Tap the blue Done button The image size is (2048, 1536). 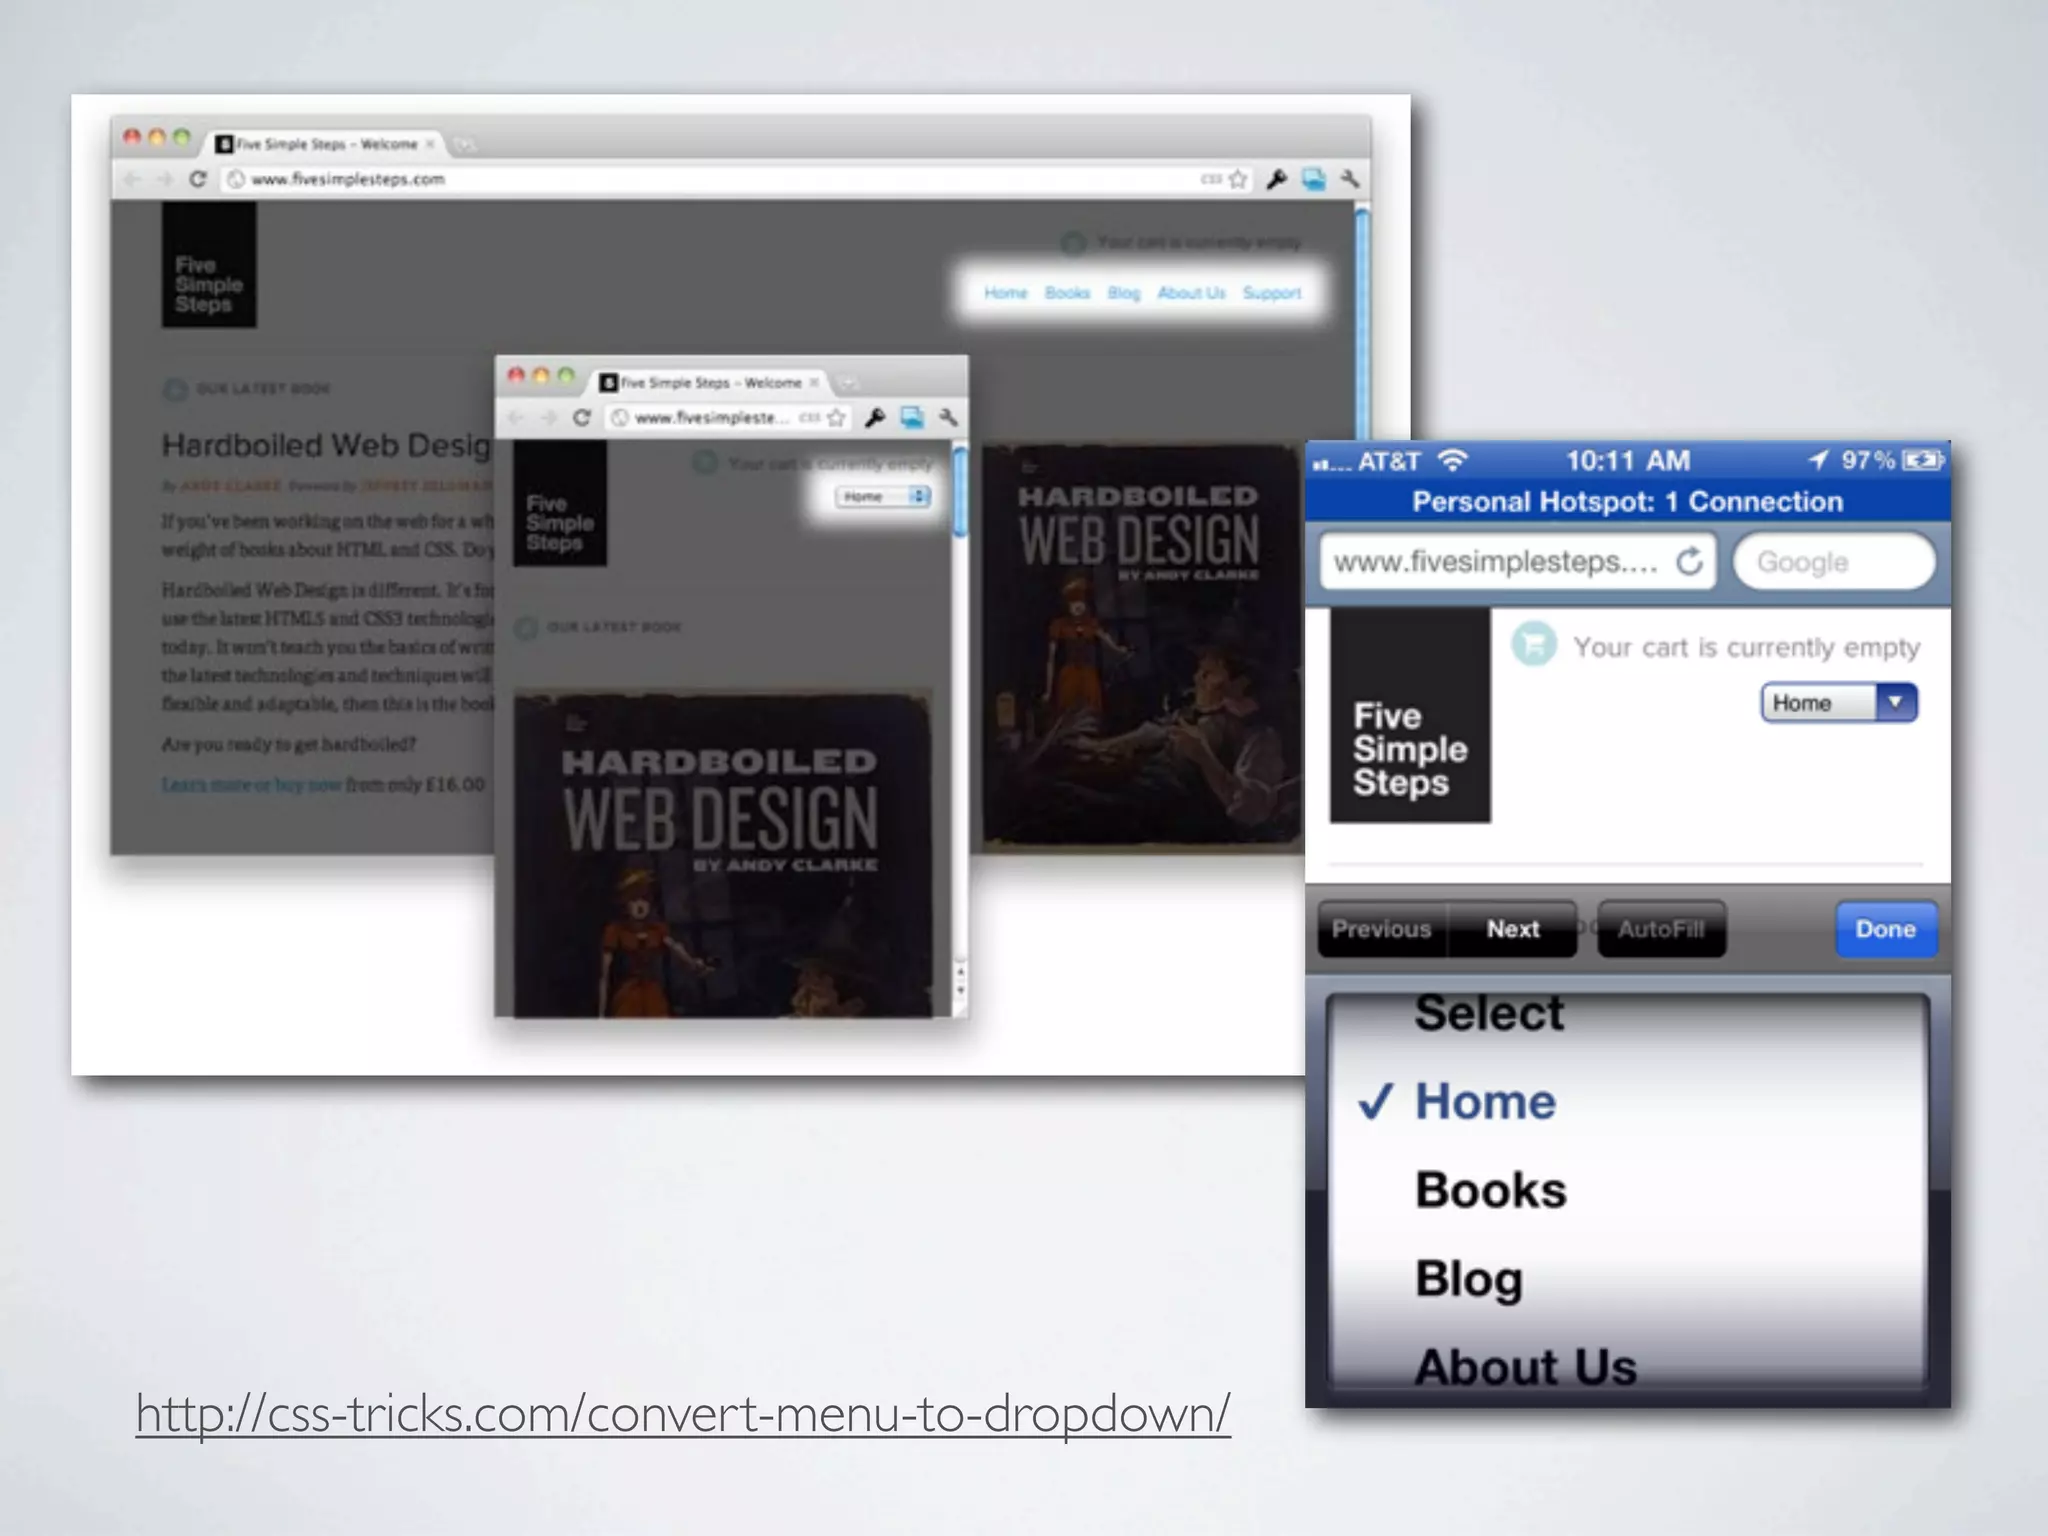[1885, 929]
